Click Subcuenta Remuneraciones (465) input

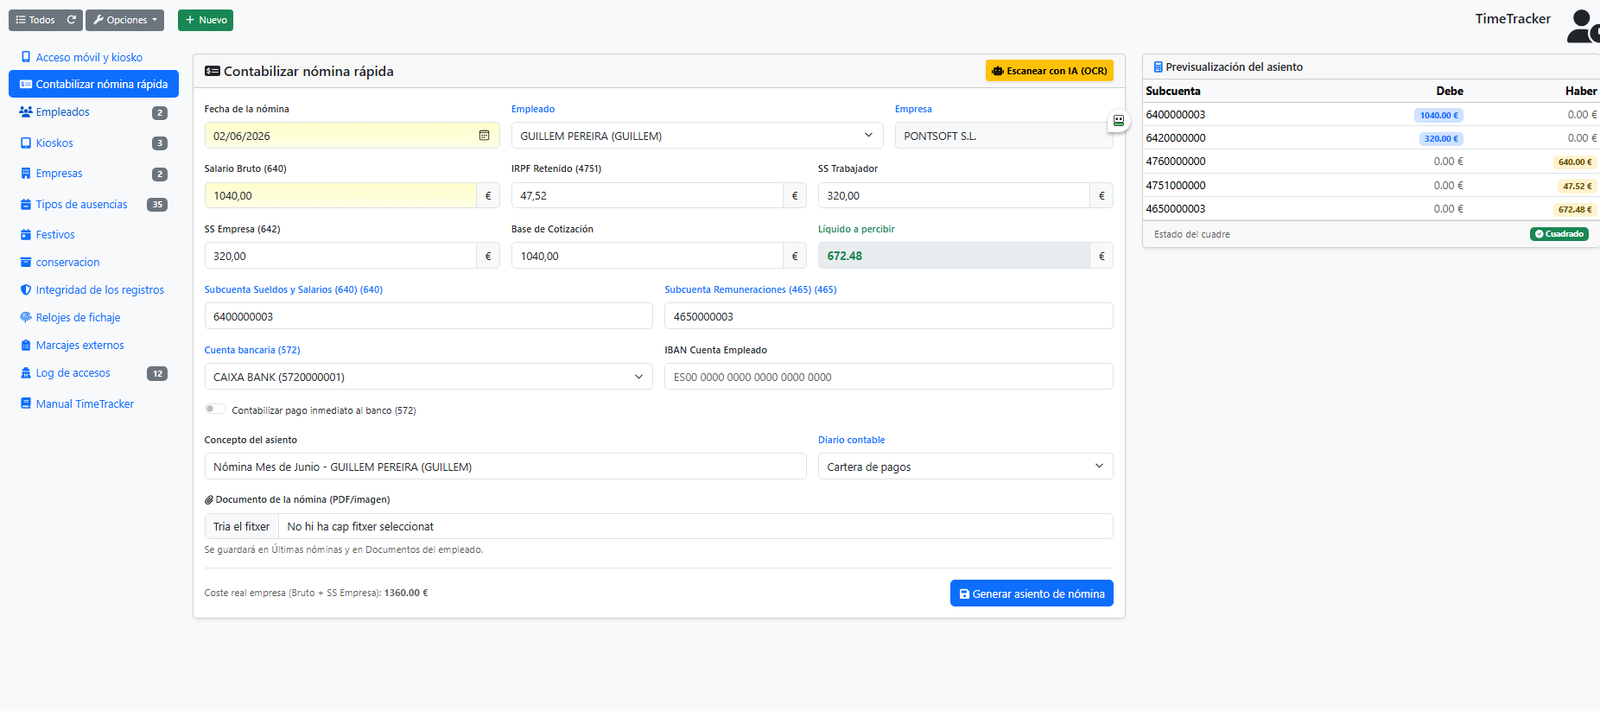click(x=889, y=316)
